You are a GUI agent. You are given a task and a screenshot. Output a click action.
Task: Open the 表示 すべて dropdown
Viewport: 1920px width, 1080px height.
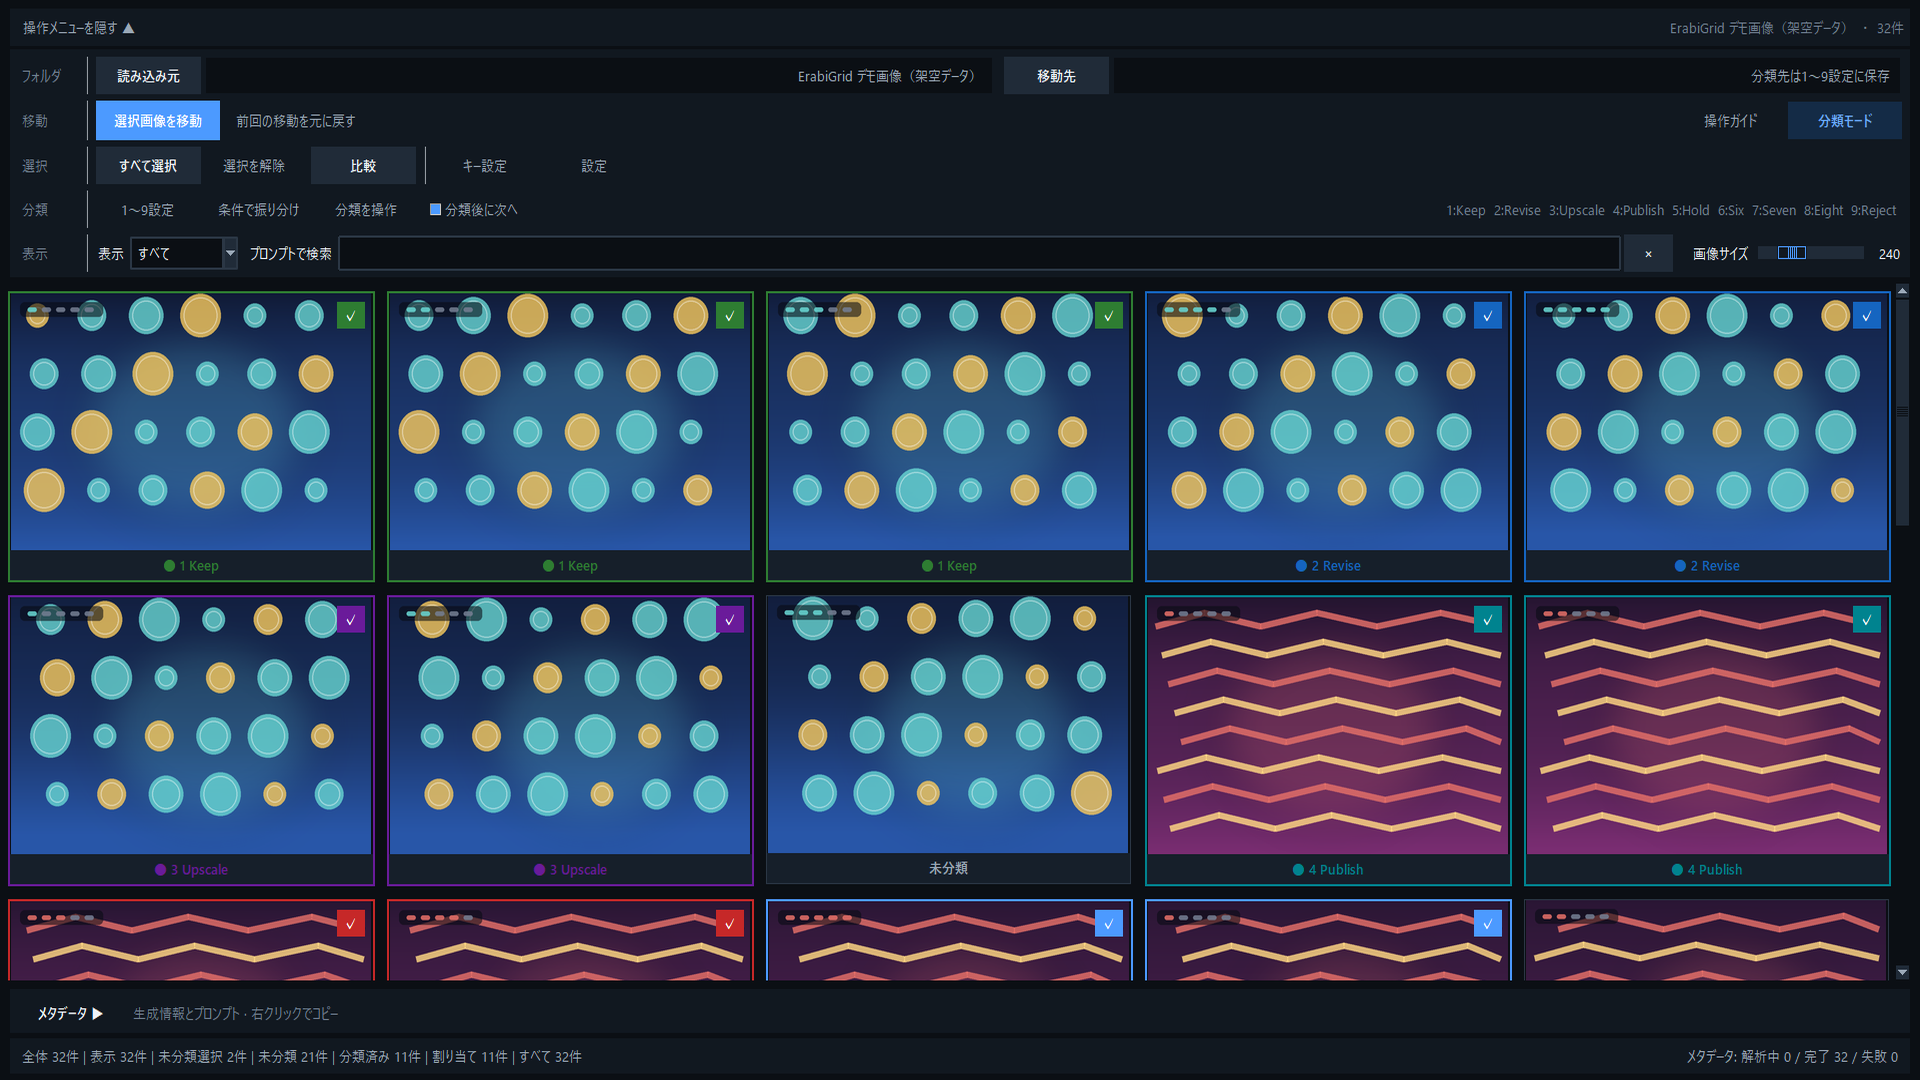point(184,254)
